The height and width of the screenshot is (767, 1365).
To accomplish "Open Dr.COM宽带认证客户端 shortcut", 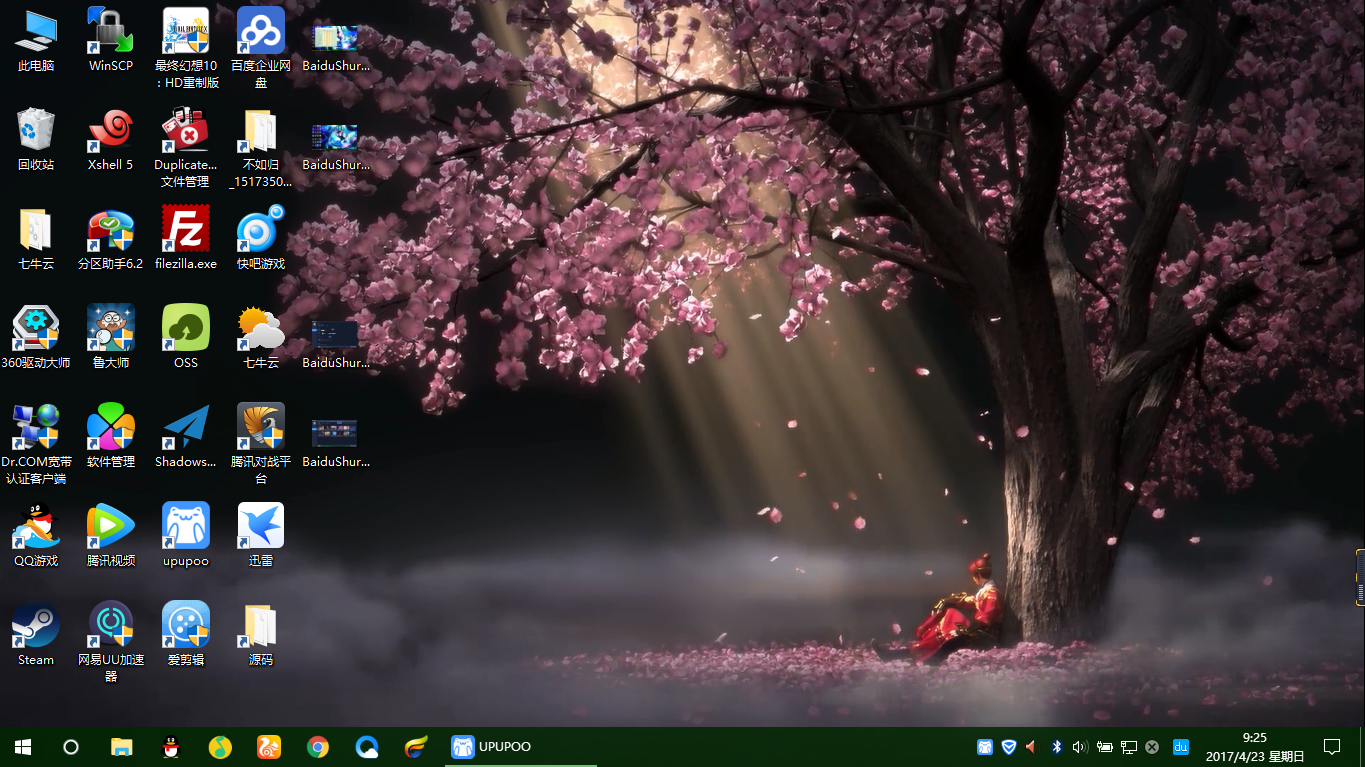I will click(x=36, y=444).
